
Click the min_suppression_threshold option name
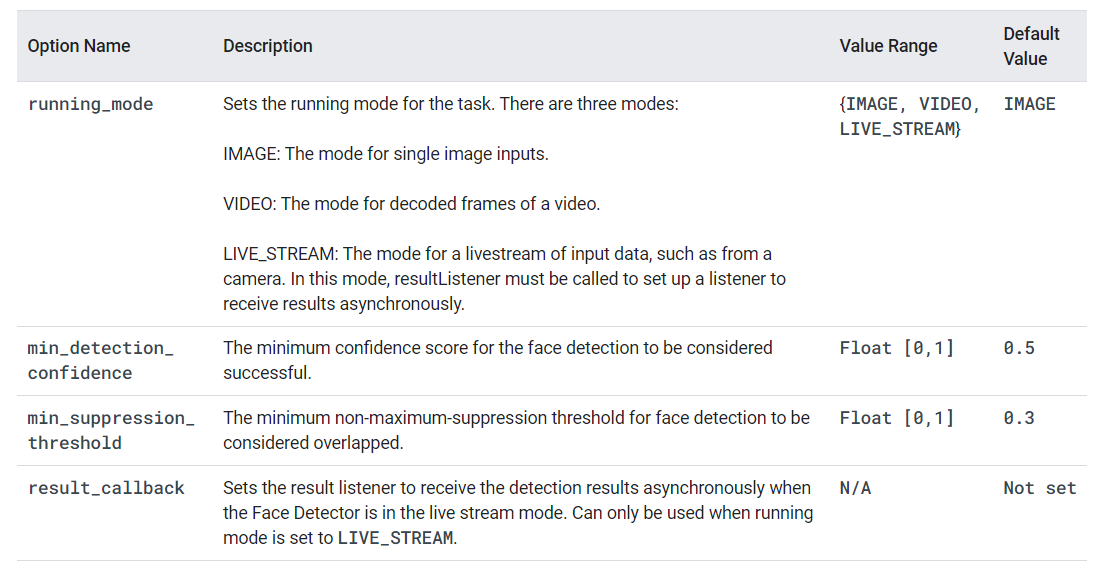[x=110, y=430]
